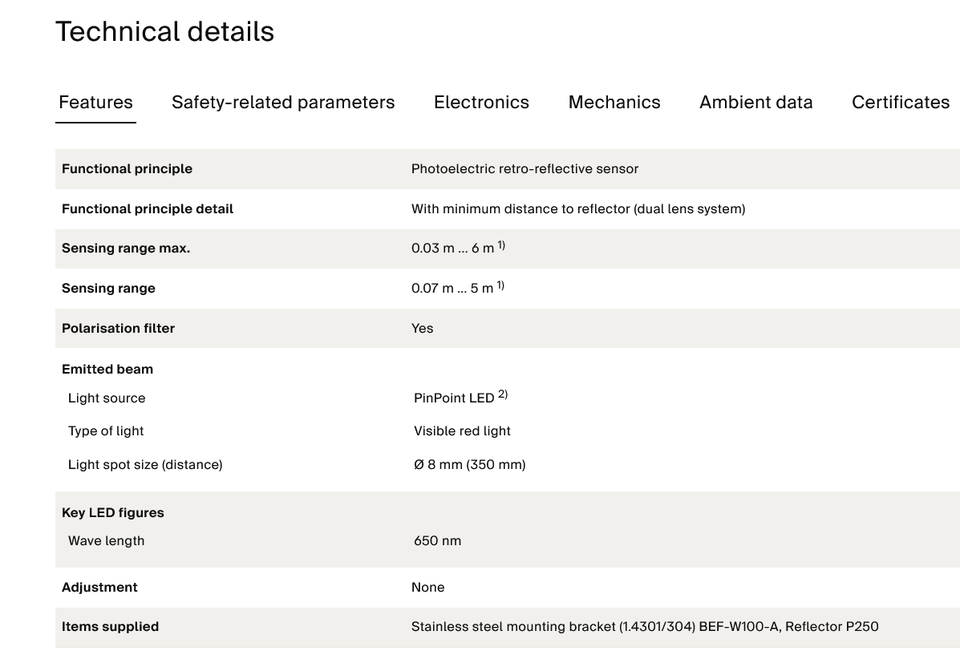
Task: Click footnote 2 next to PinPoint LED
Action: tap(503, 394)
